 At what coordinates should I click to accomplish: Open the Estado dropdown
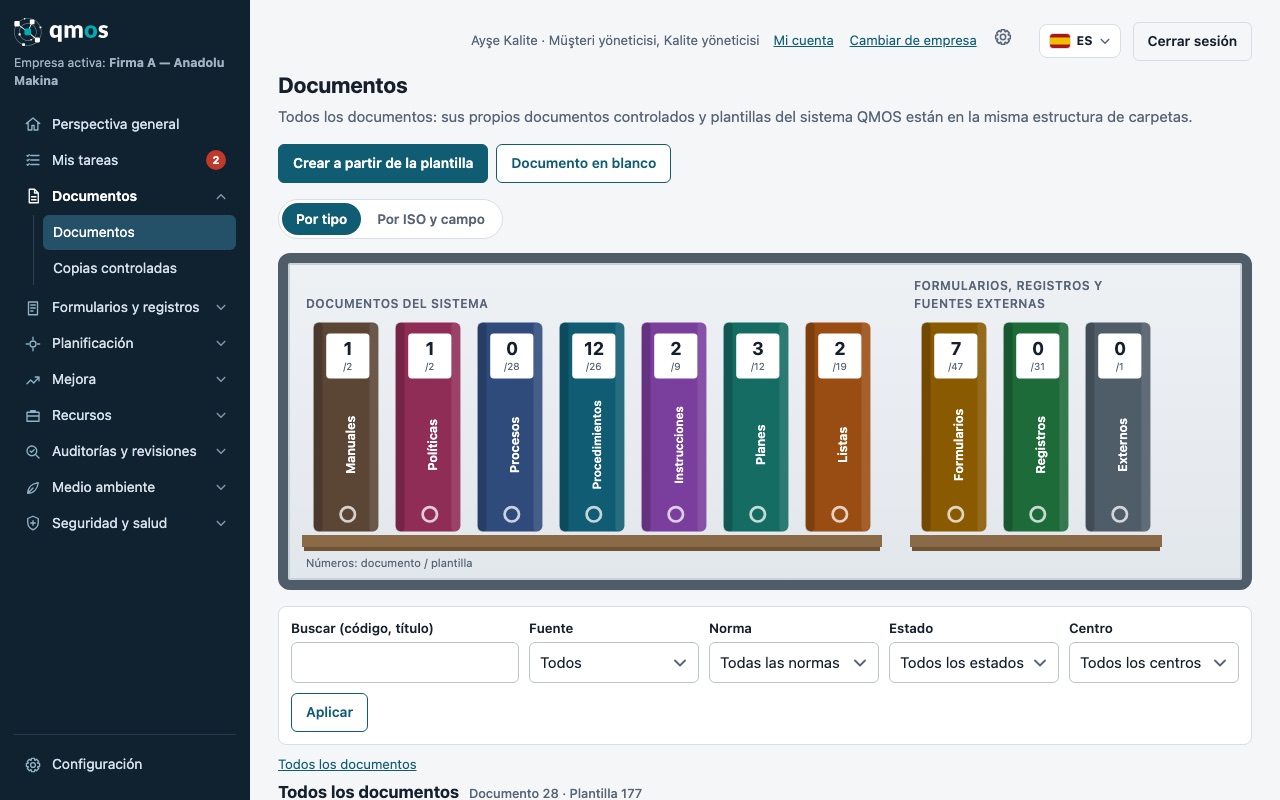tap(974, 662)
